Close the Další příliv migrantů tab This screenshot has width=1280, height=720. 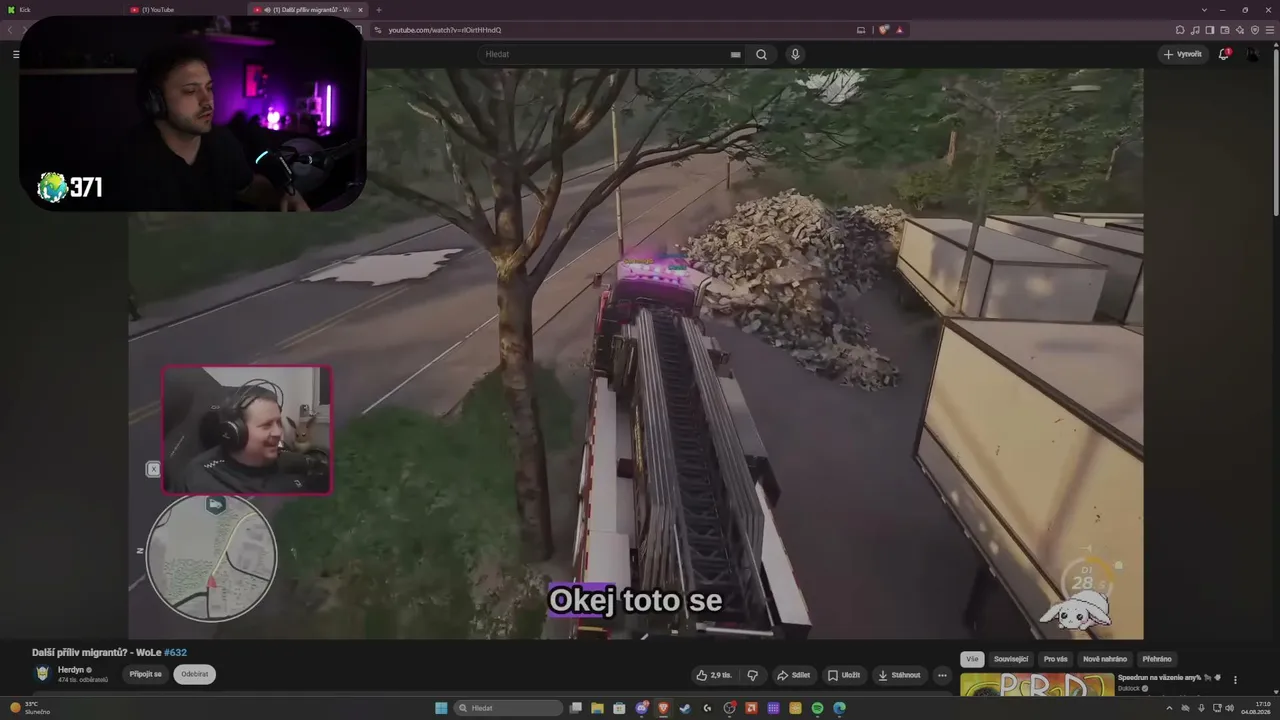tap(361, 10)
